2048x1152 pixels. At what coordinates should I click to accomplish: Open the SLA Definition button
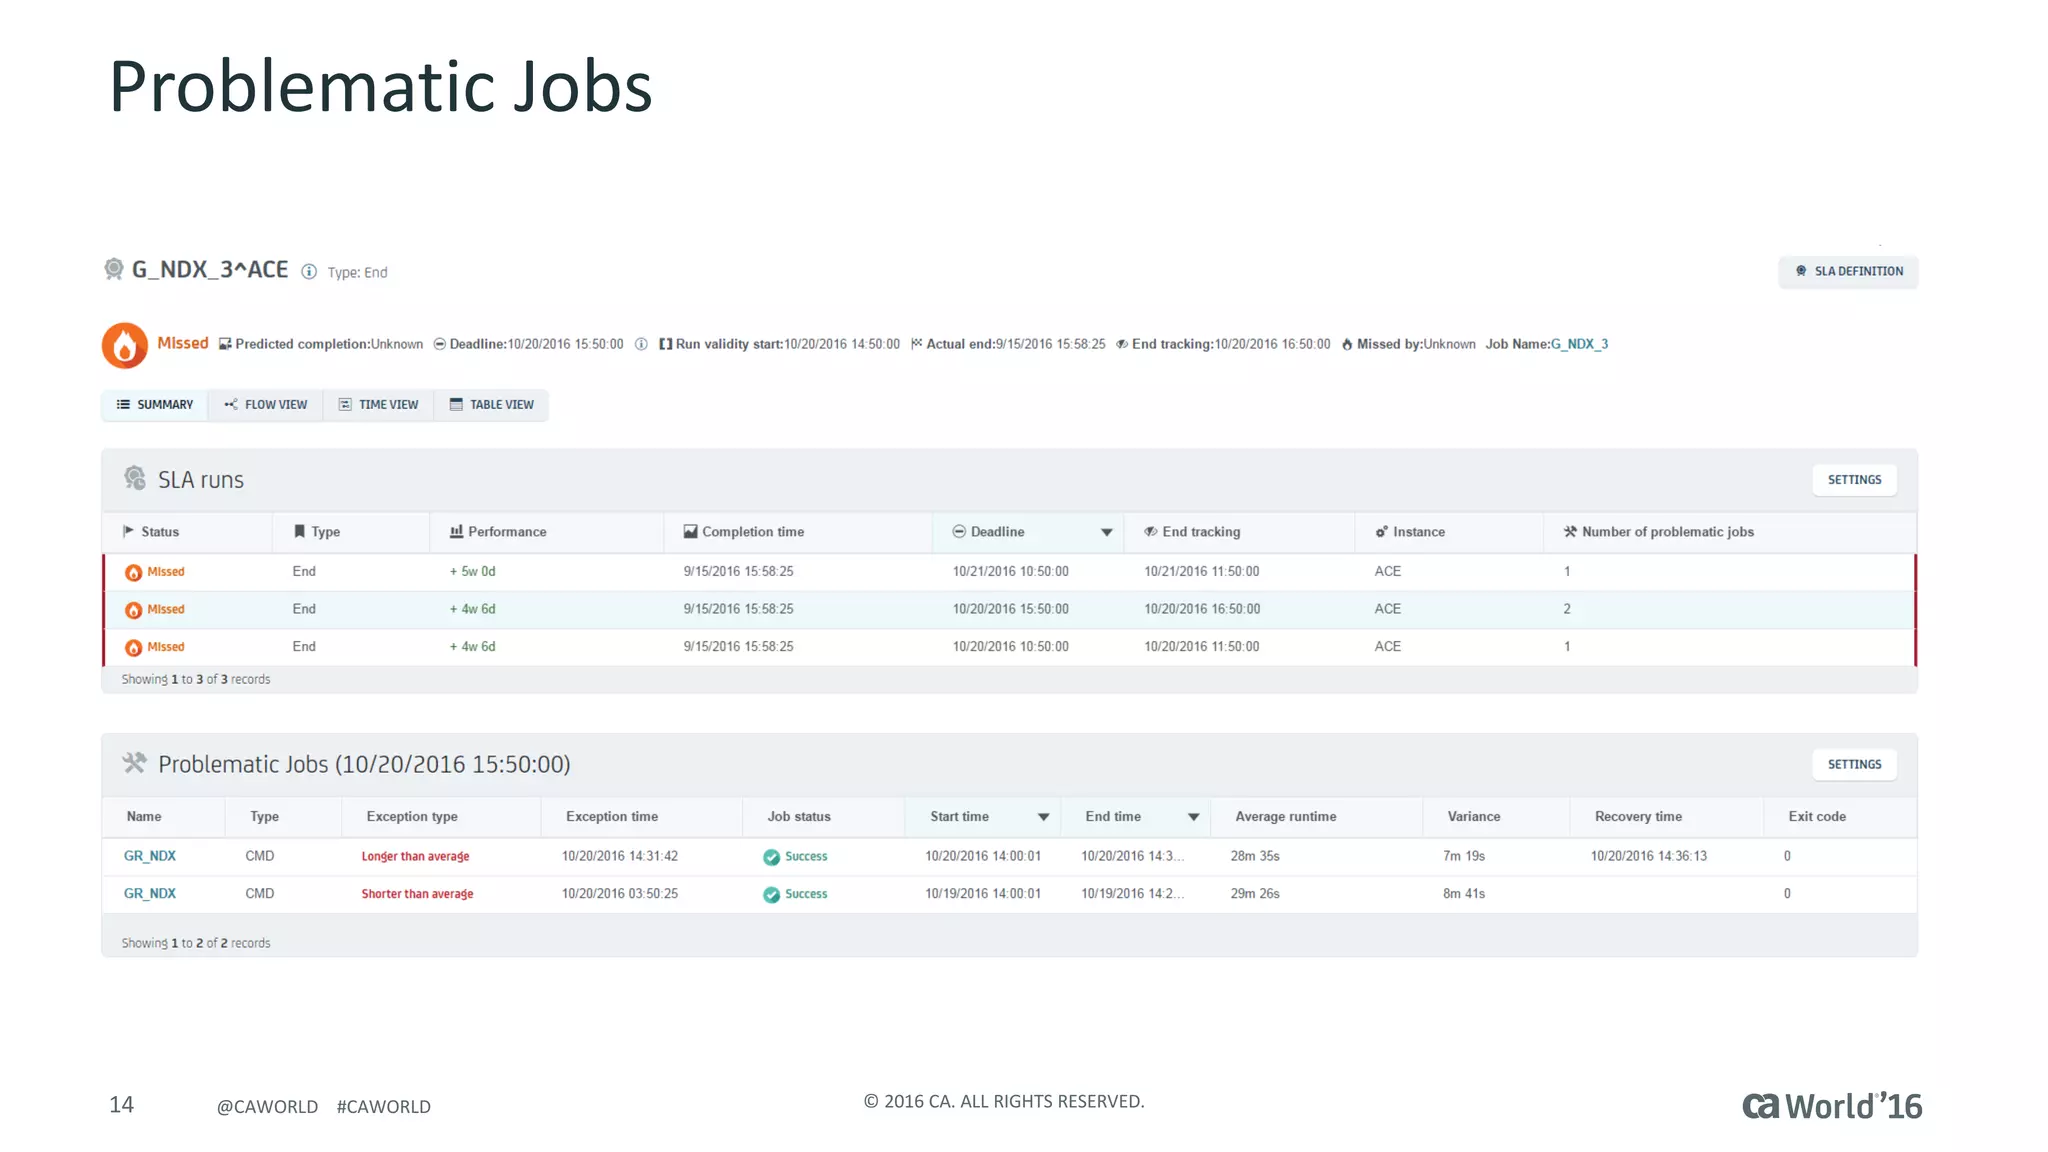point(1848,271)
